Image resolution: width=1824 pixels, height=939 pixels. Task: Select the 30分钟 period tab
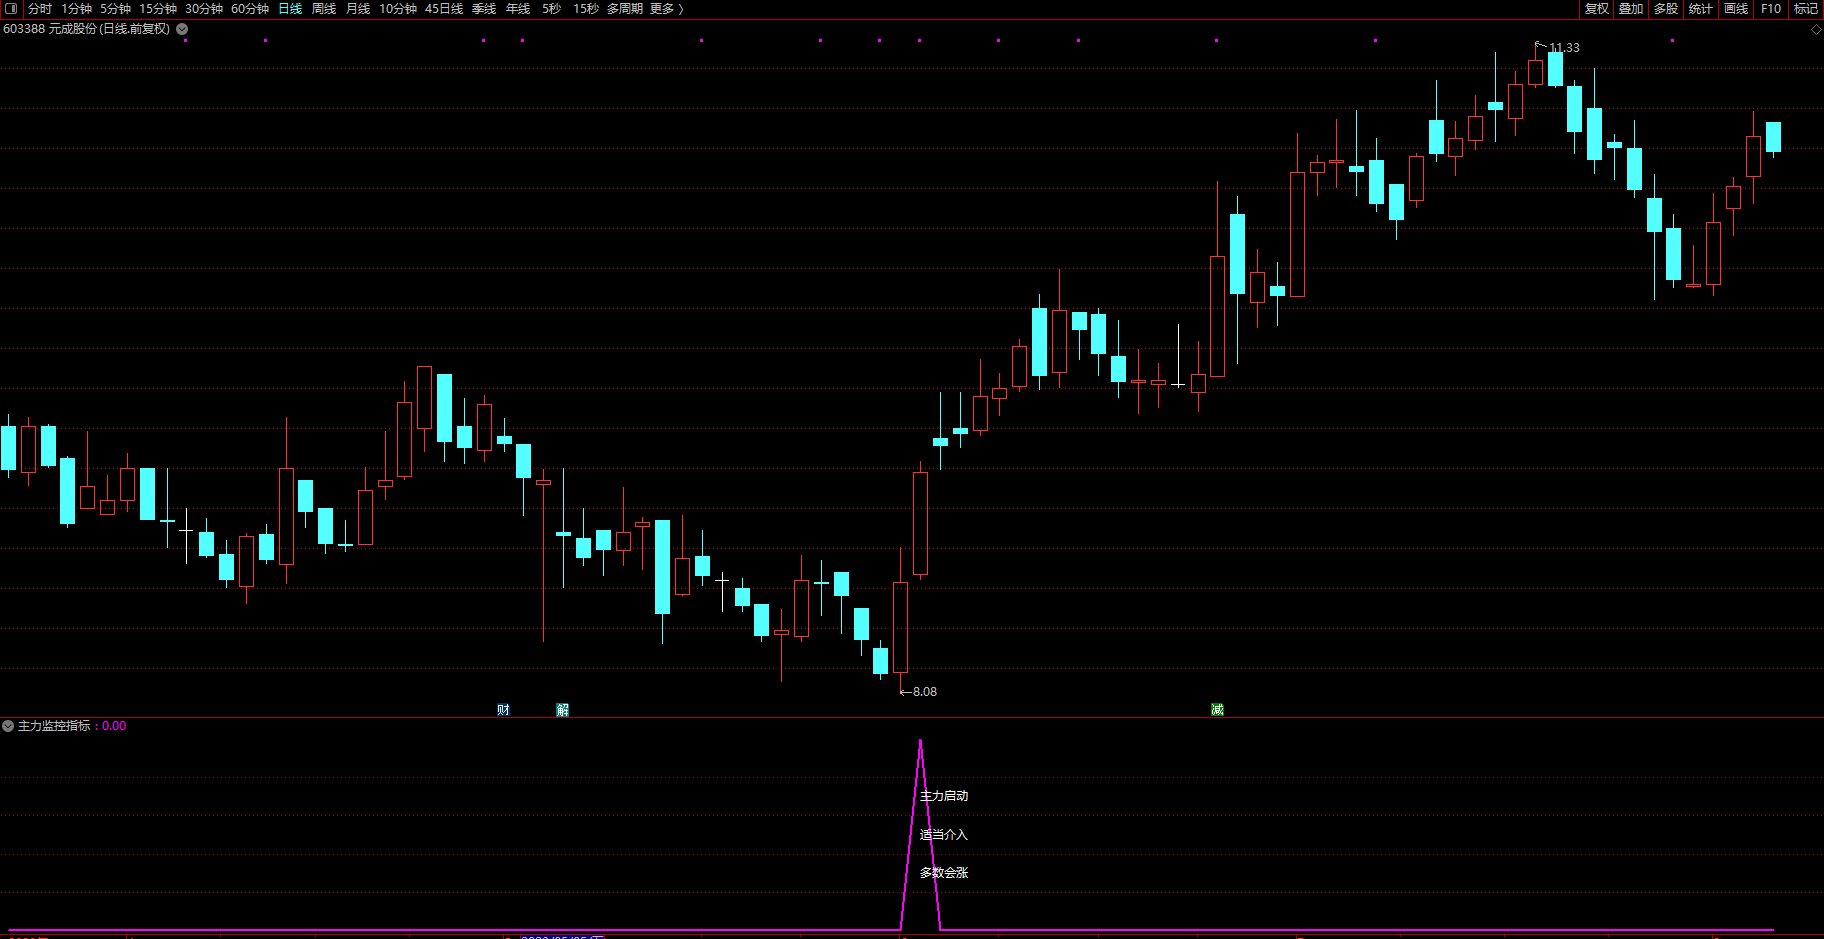click(x=204, y=8)
